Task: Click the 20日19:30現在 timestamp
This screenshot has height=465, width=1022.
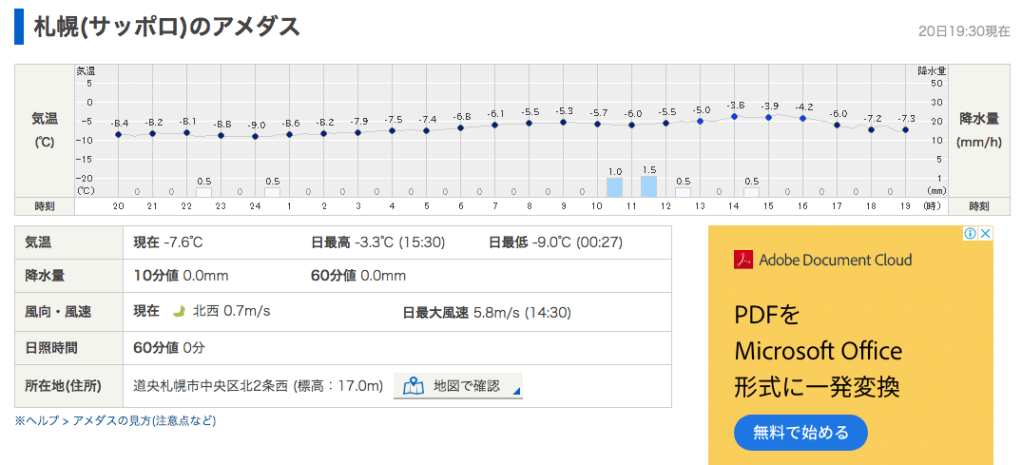Action: click(963, 31)
